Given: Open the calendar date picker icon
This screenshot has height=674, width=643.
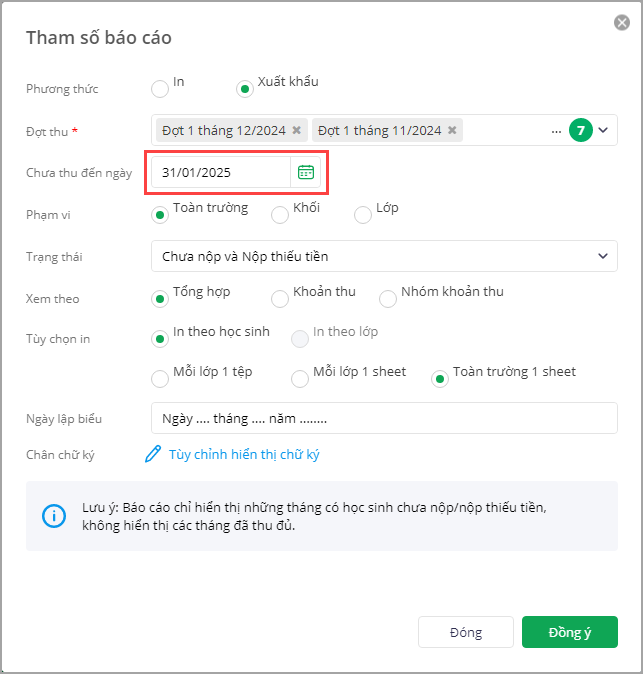Looking at the screenshot, I should pyautogui.click(x=306, y=172).
